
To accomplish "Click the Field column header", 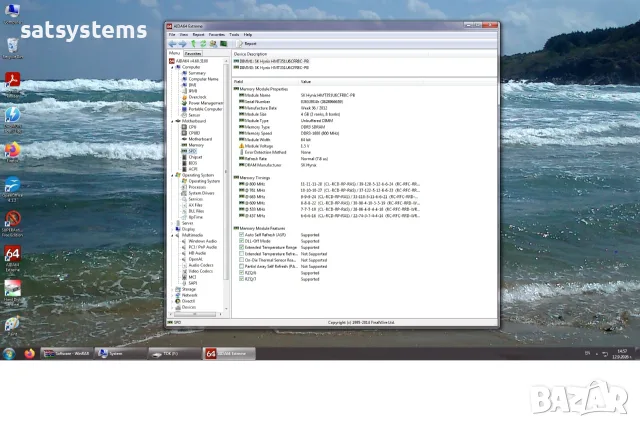I will point(266,82).
